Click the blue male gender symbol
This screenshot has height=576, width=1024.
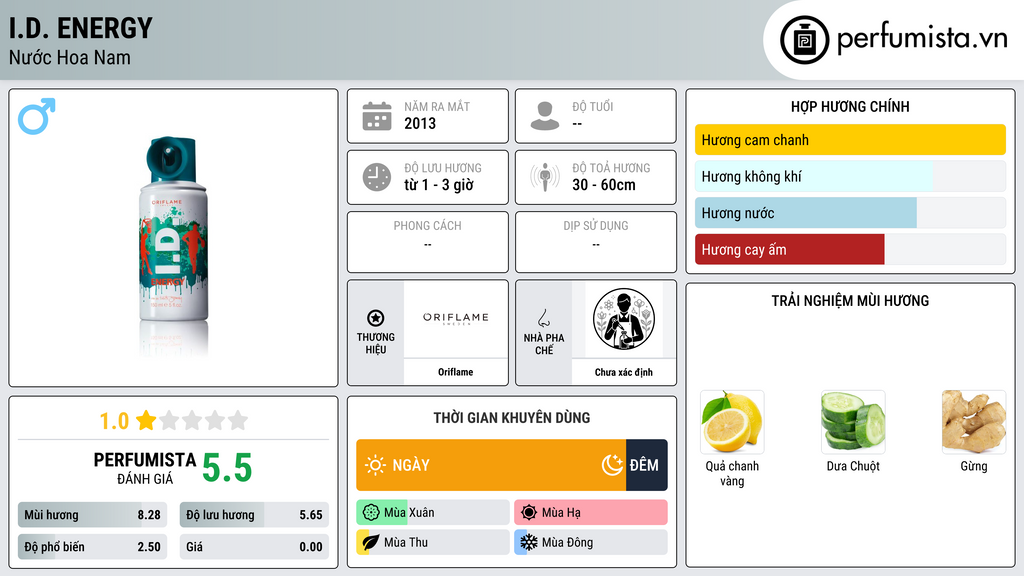pyautogui.click(x=37, y=116)
